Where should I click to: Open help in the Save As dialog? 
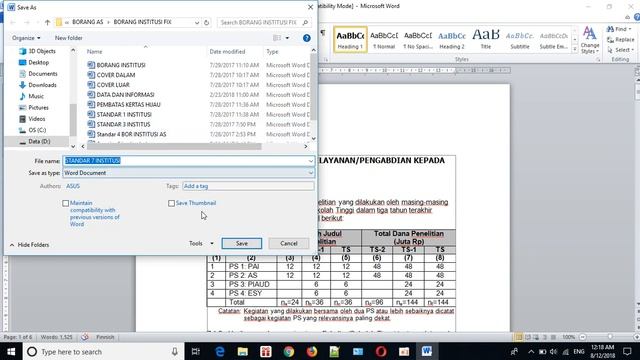coord(307,38)
